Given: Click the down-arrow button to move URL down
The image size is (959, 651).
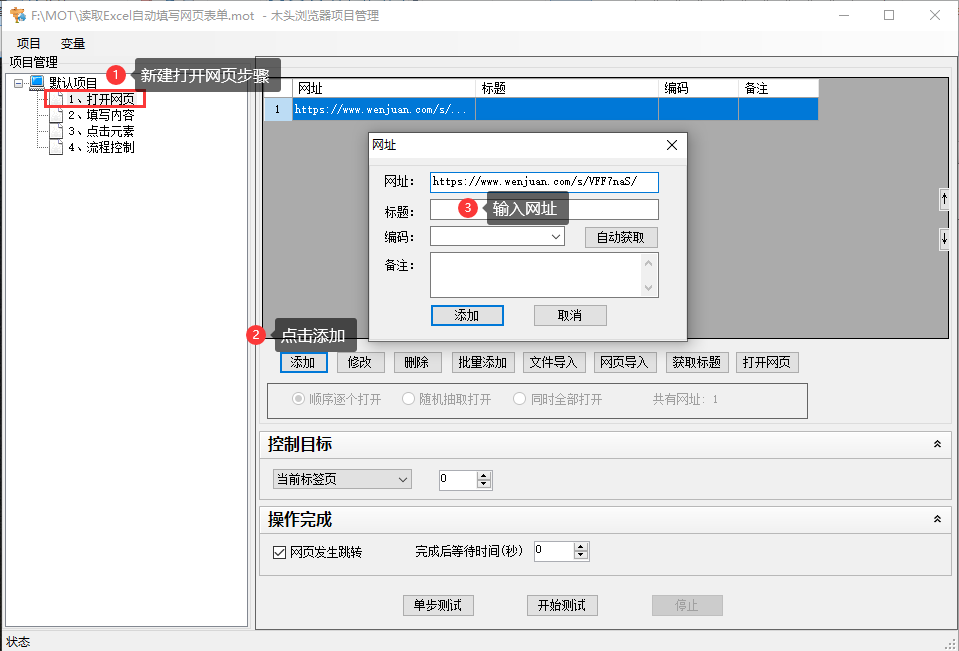Looking at the screenshot, I should click(944, 238).
